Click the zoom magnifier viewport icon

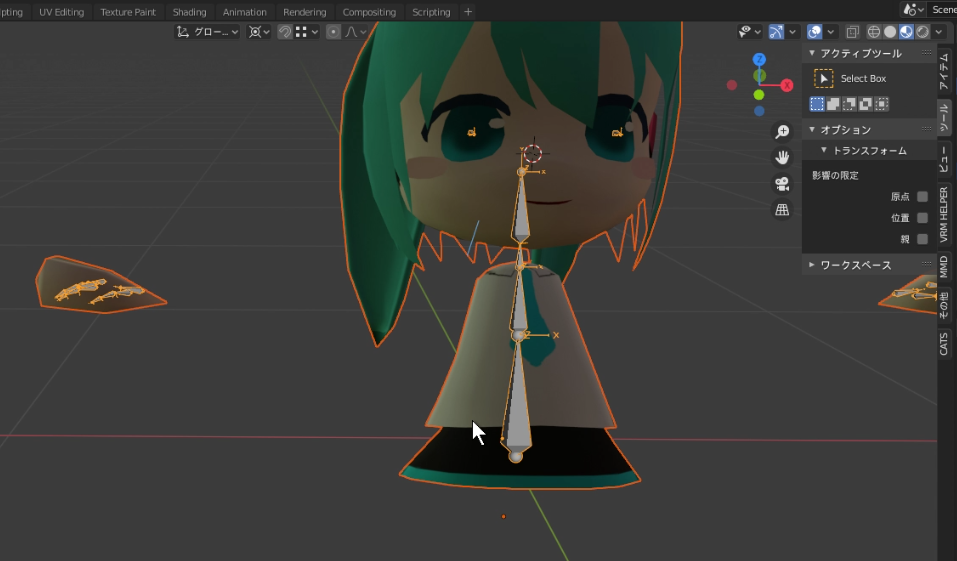point(782,131)
